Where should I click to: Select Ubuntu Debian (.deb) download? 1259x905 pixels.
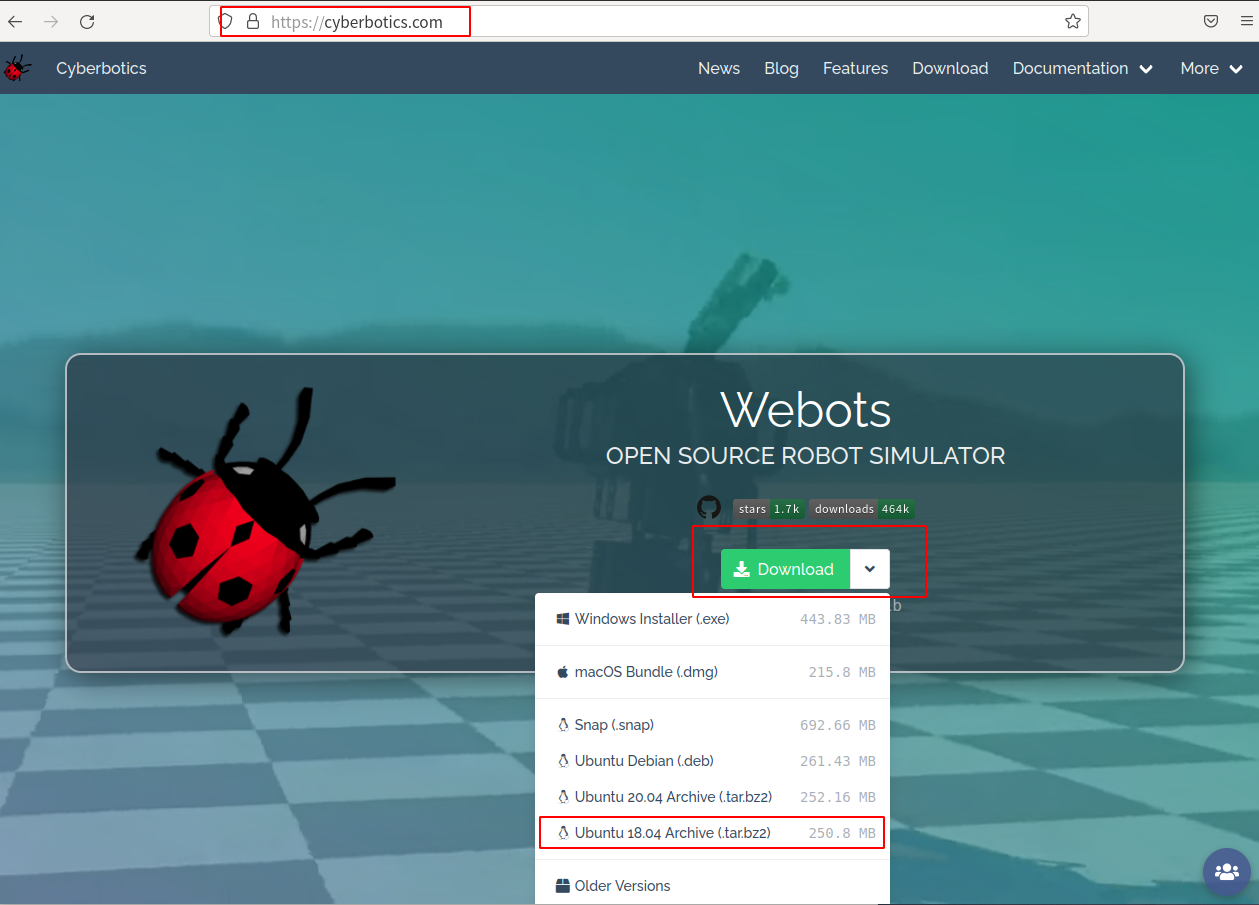pyautogui.click(x=712, y=761)
